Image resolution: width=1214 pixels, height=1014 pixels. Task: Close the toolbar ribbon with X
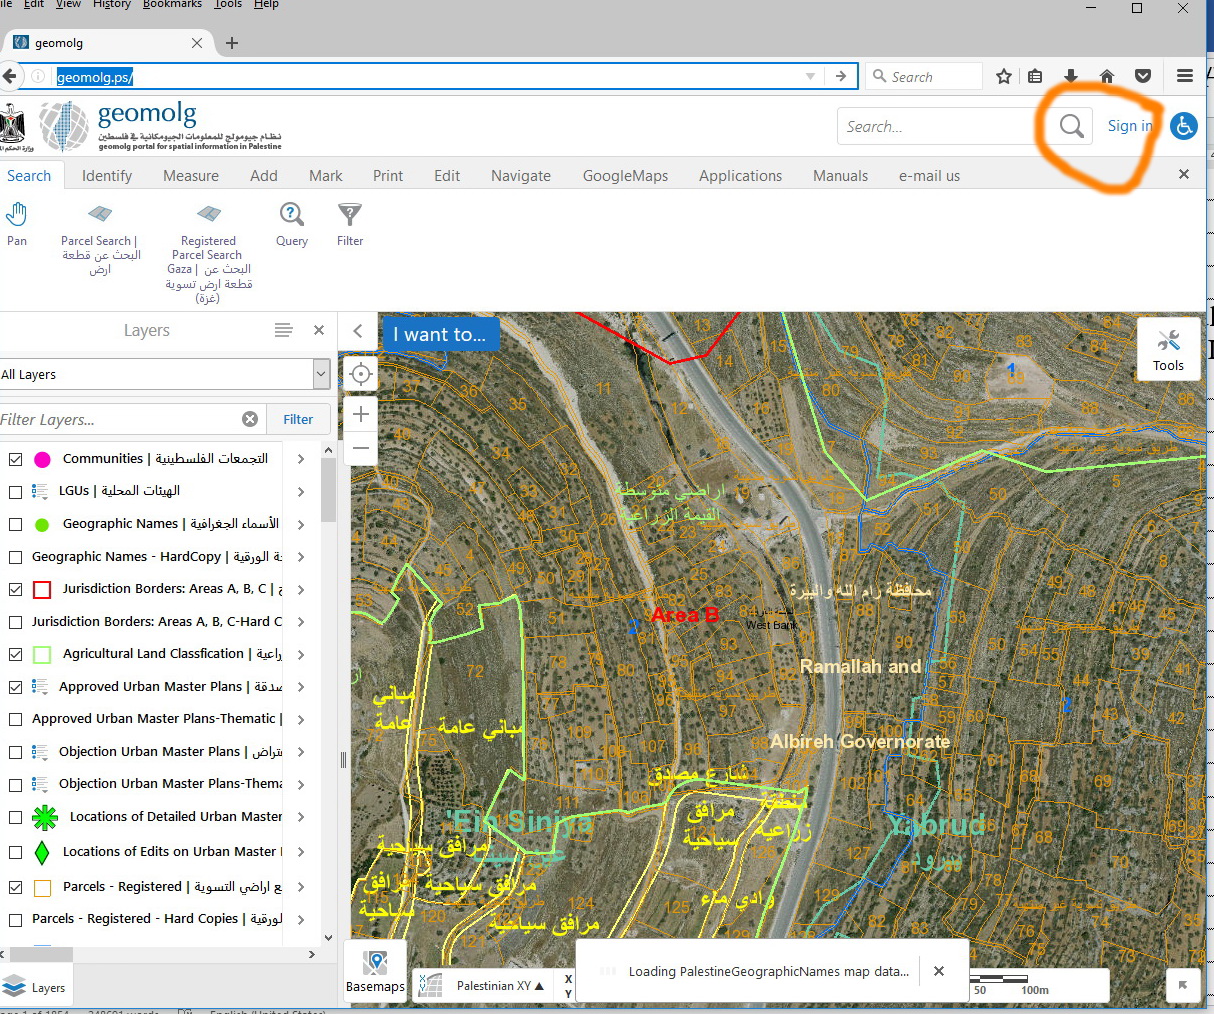click(1184, 174)
